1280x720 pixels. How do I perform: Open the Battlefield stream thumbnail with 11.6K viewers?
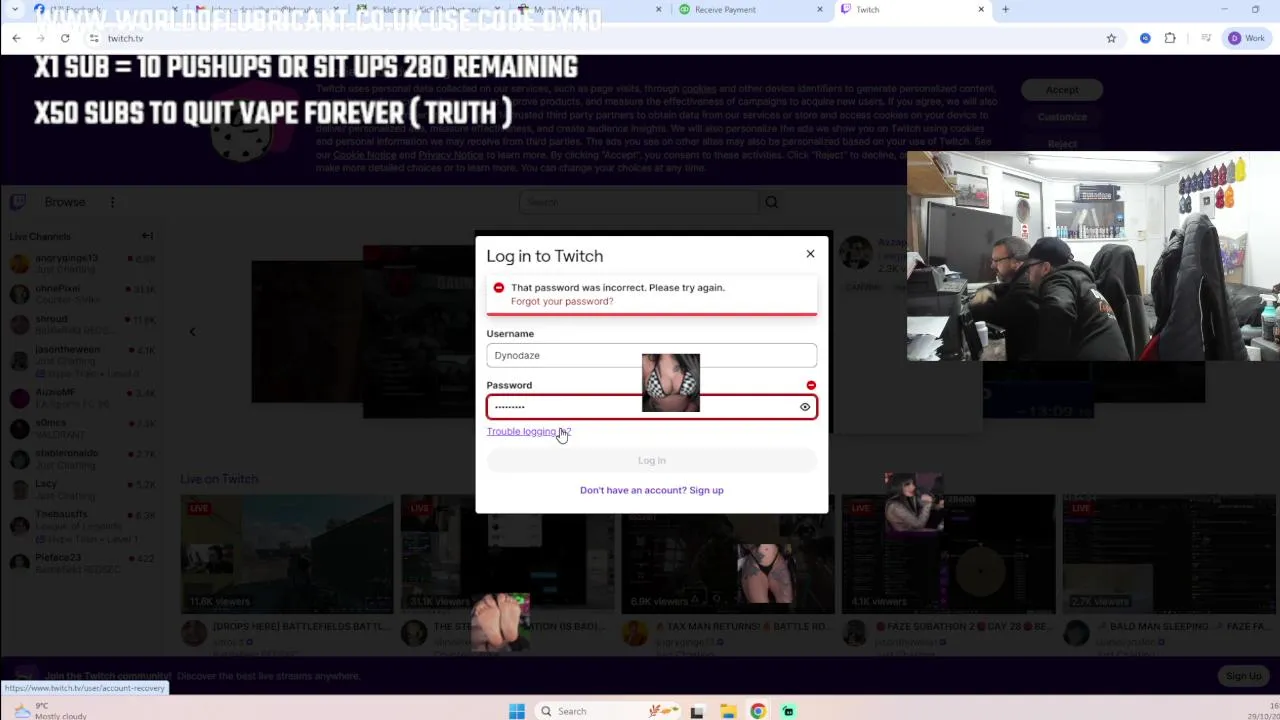(x=287, y=553)
